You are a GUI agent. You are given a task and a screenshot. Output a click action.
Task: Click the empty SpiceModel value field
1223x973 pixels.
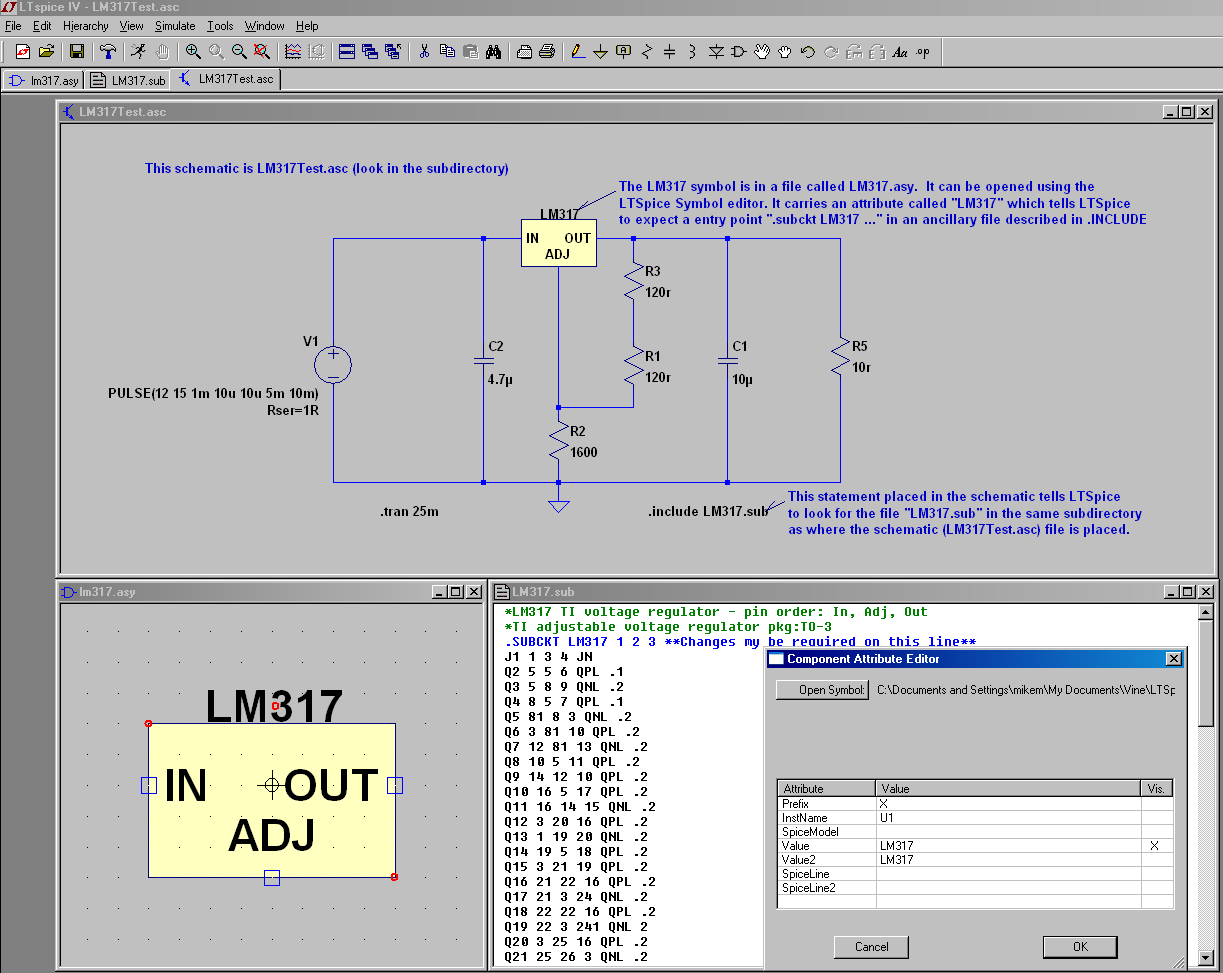1008,832
